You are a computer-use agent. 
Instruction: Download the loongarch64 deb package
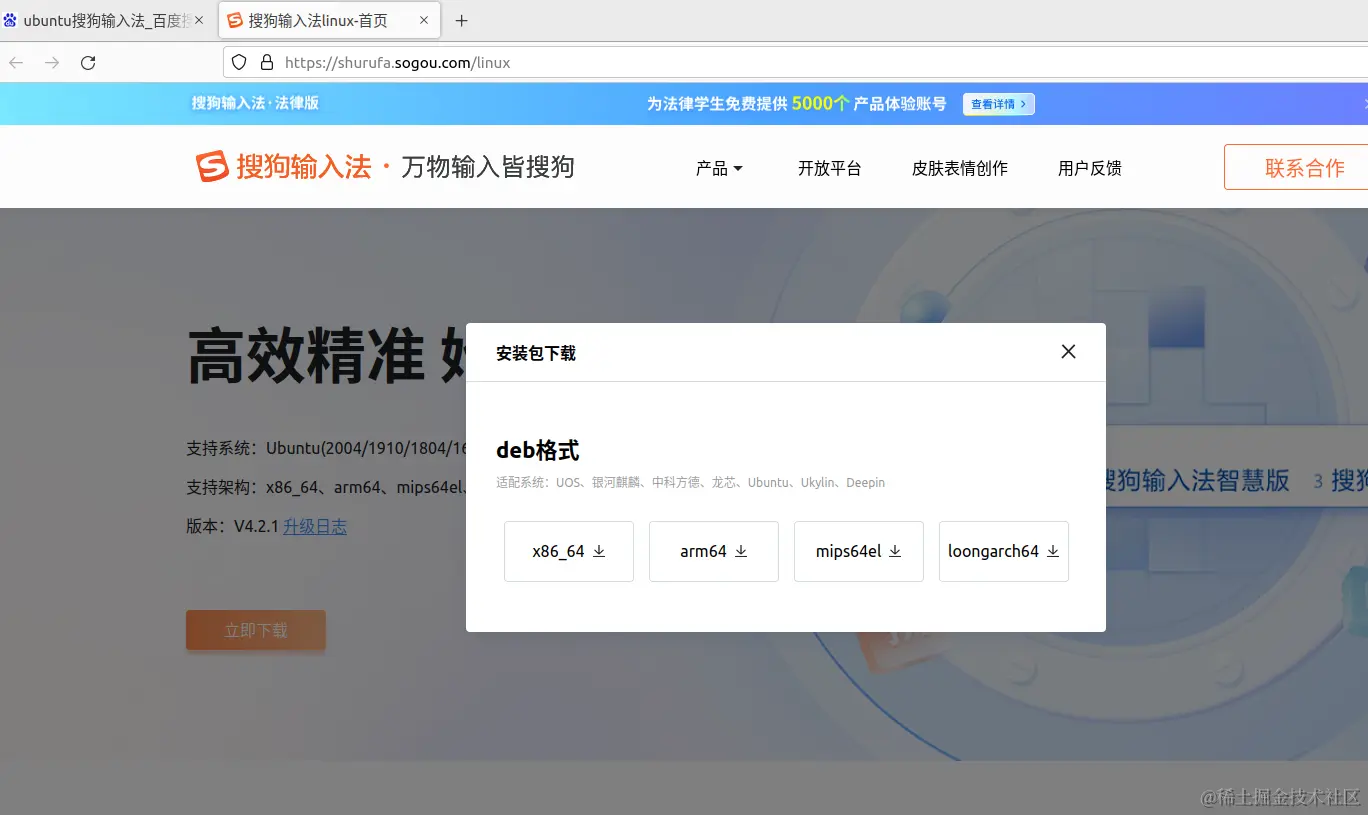coord(1003,551)
